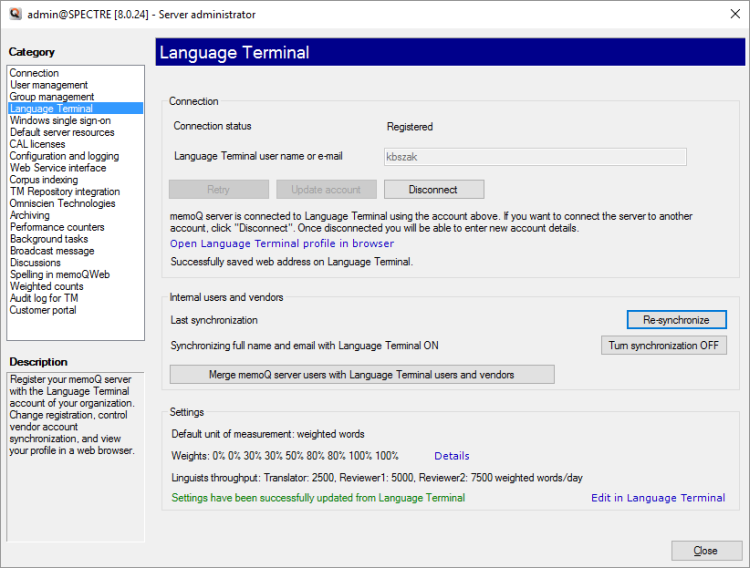Click Merge memoQ server users button
The image size is (750, 568).
pyautogui.click(x=362, y=375)
